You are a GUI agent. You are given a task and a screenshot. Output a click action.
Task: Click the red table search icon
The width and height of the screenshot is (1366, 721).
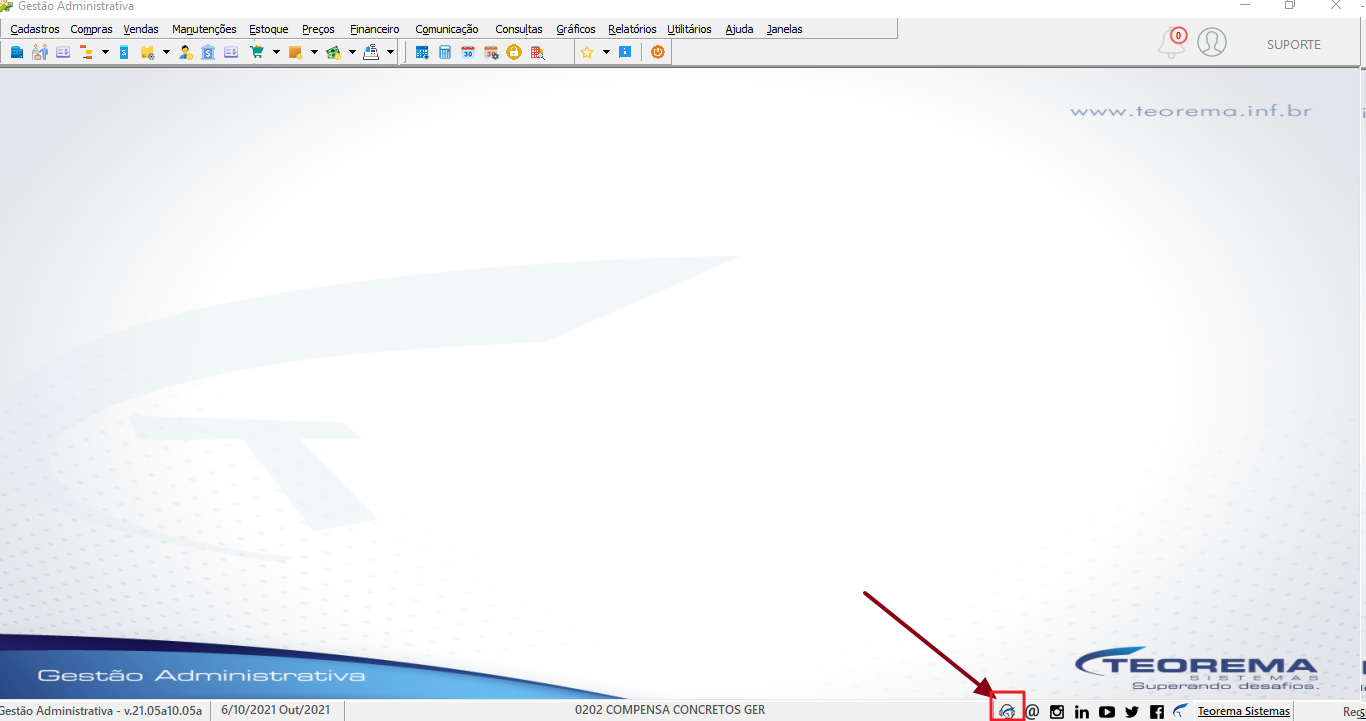pos(537,52)
